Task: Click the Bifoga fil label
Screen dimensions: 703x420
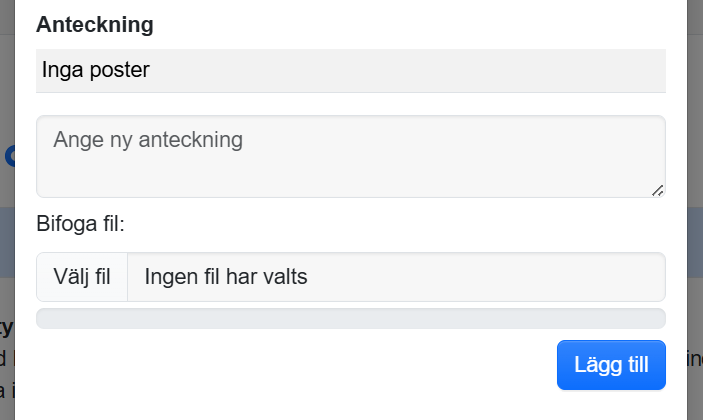Action: click(x=80, y=224)
